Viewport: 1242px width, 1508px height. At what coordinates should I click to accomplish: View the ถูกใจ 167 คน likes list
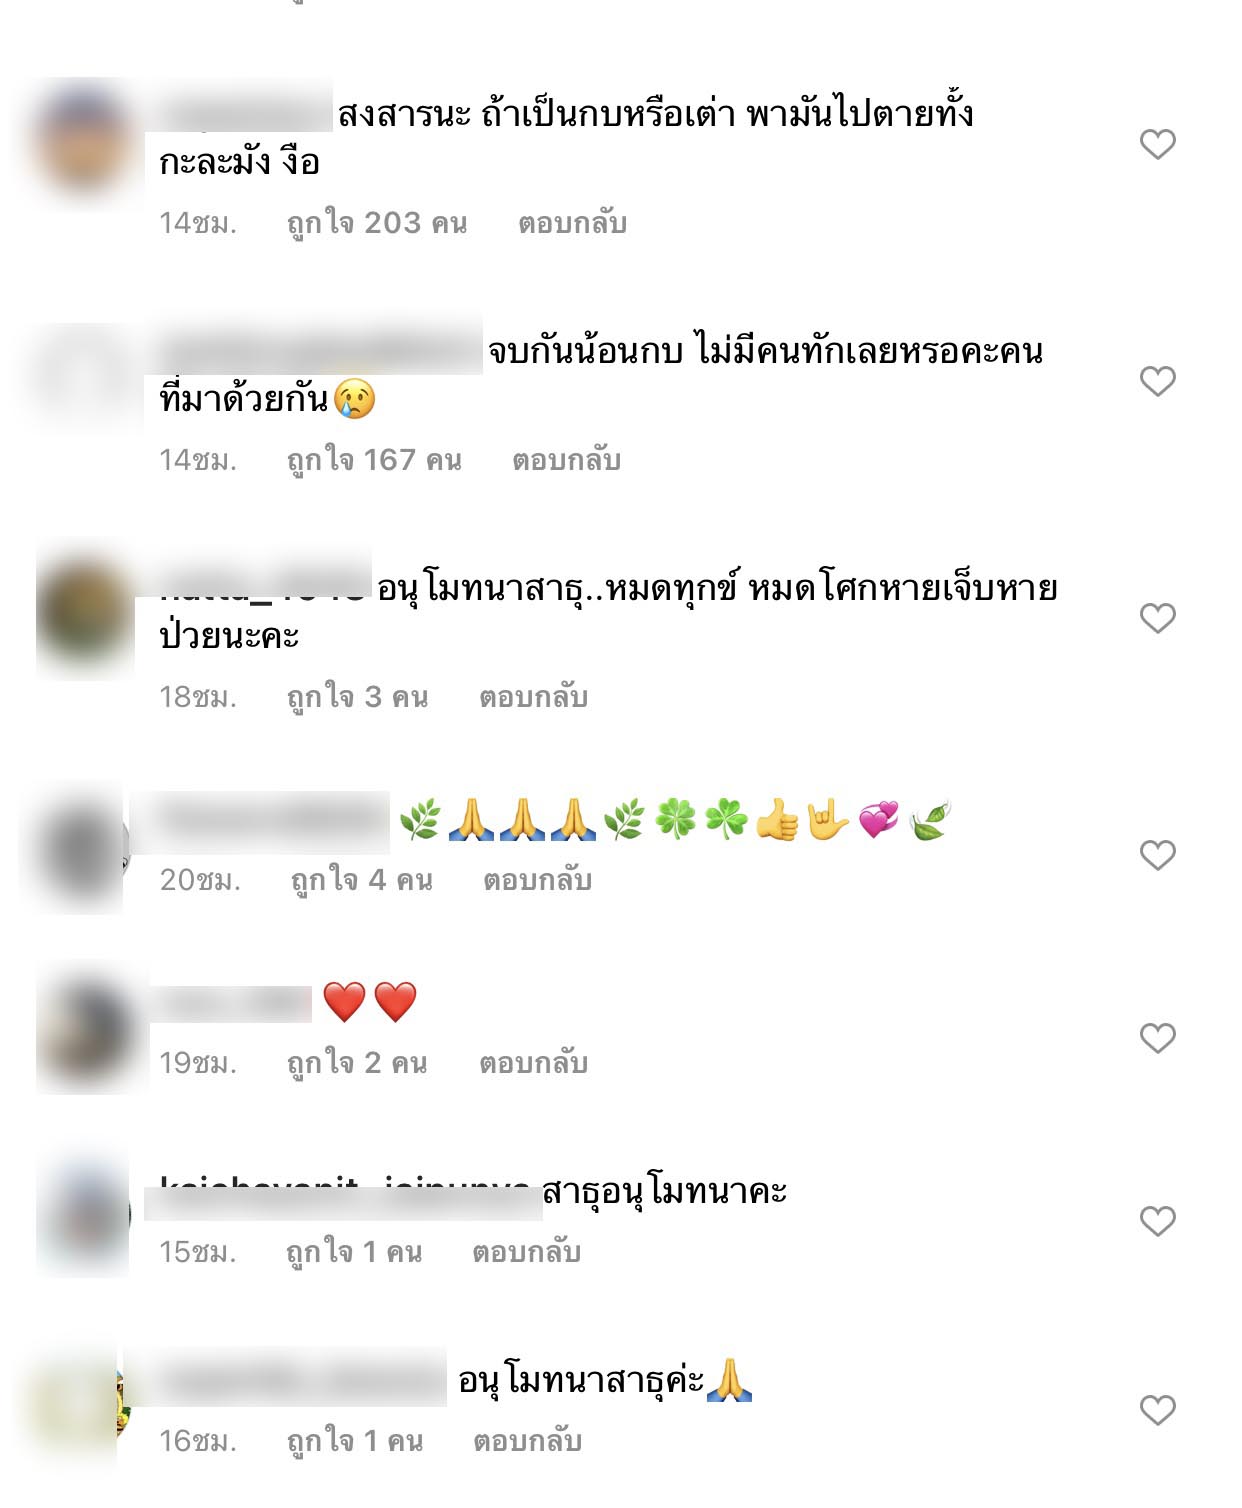(374, 460)
